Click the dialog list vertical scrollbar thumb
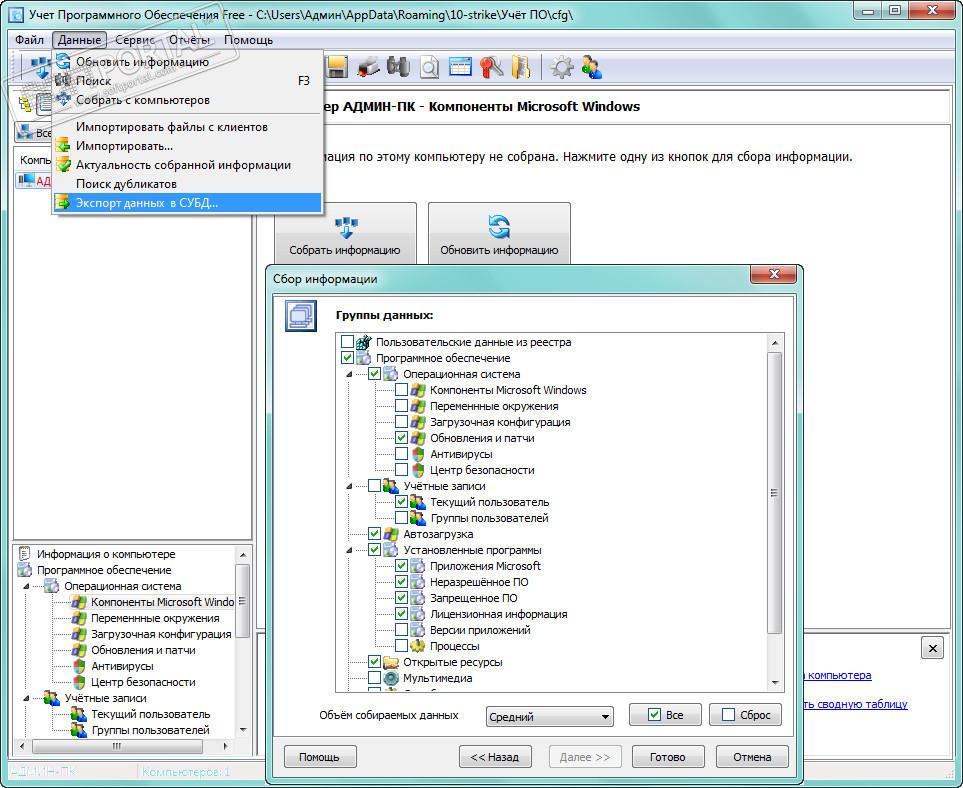The image size is (963, 788). (x=774, y=493)
